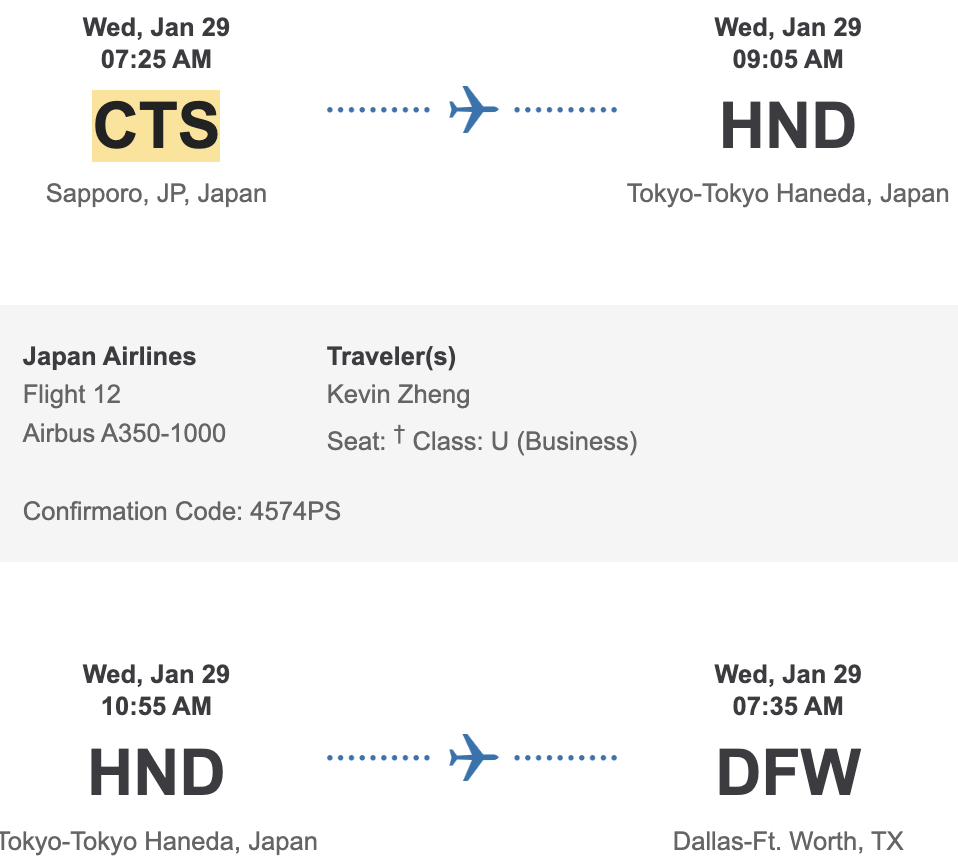Click the Sapporo, JP, Japan label
958x866 pixels.
pyautogui.click(x=156, y=193)
